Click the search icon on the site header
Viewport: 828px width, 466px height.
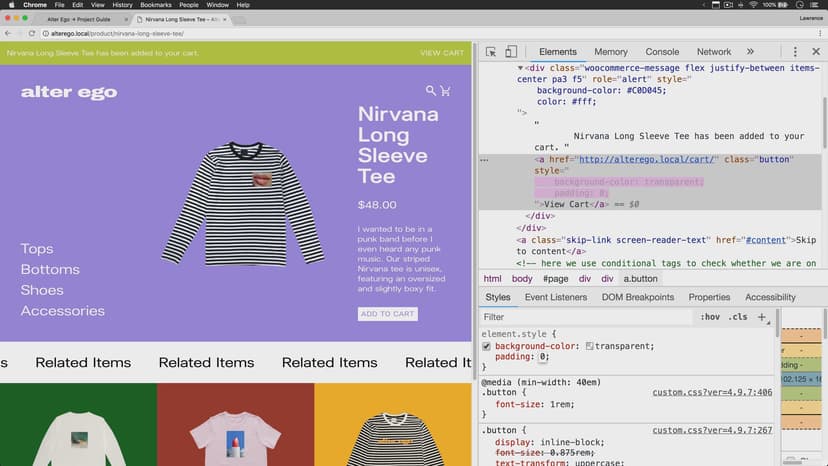(x=431, y=91)
